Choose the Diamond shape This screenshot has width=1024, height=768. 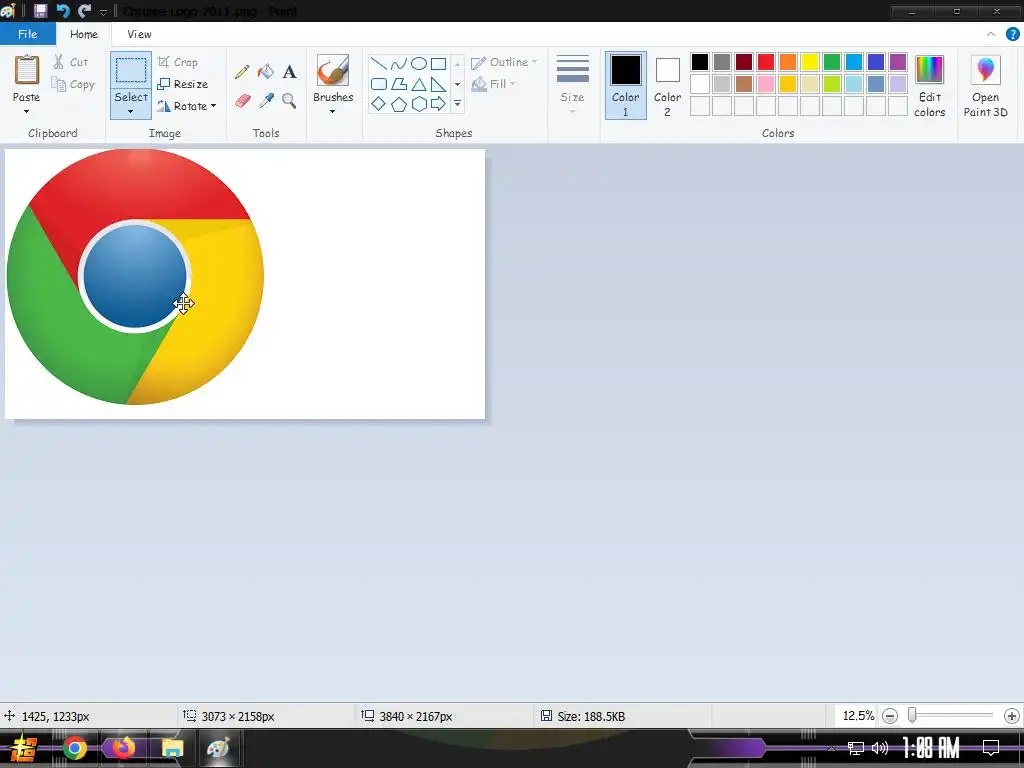coord(379,104)
